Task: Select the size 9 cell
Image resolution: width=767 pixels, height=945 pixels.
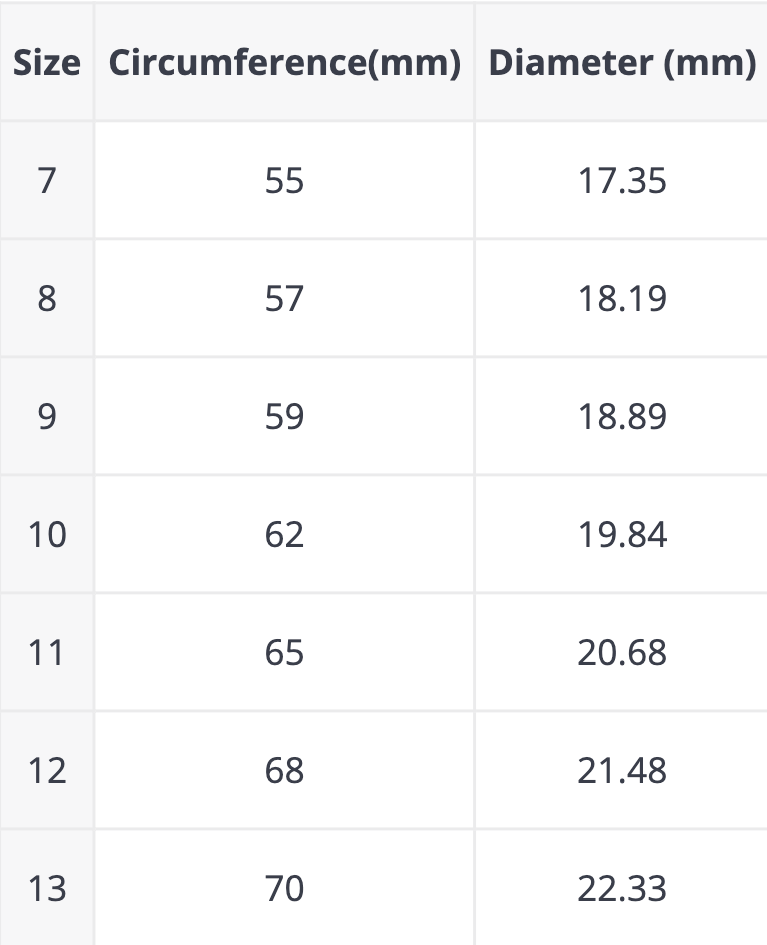Action: click(x=47, y=417)
